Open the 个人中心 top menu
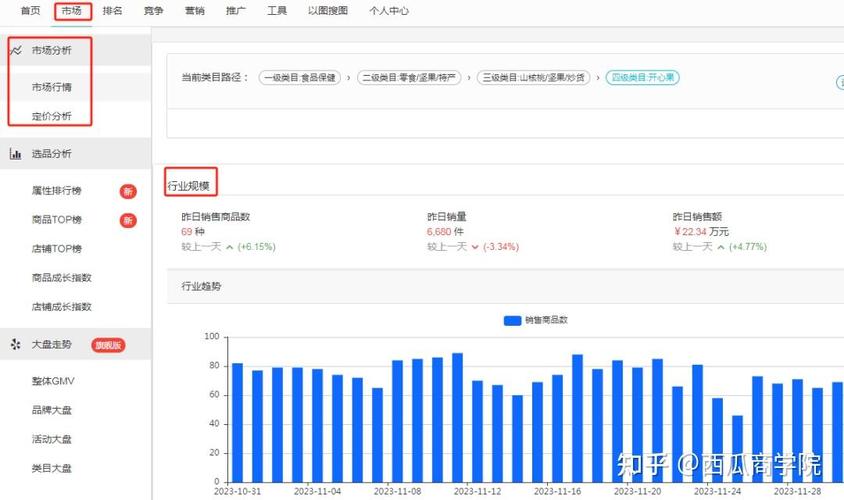The height and width of the screenshot is (500, 844). coord(389,11)
